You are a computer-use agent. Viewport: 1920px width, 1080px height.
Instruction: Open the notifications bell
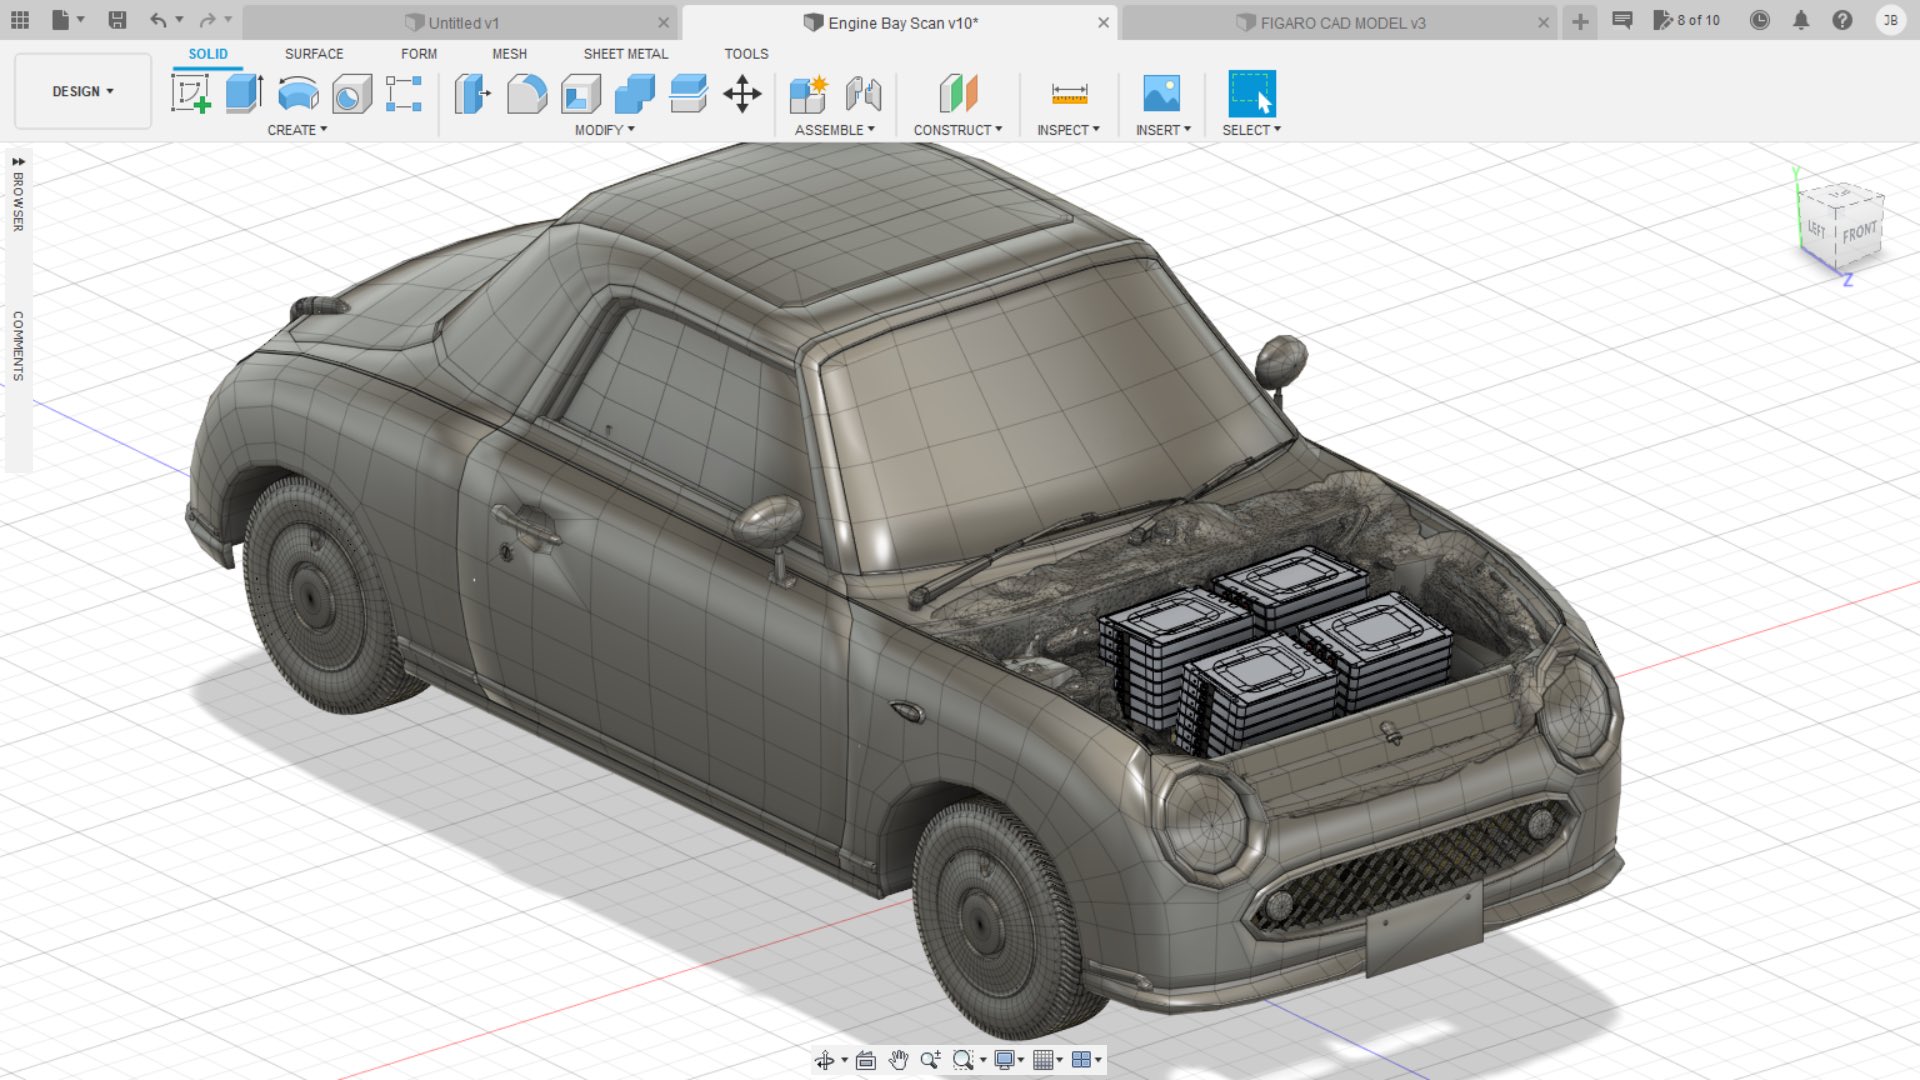[x=1801, y=20]
